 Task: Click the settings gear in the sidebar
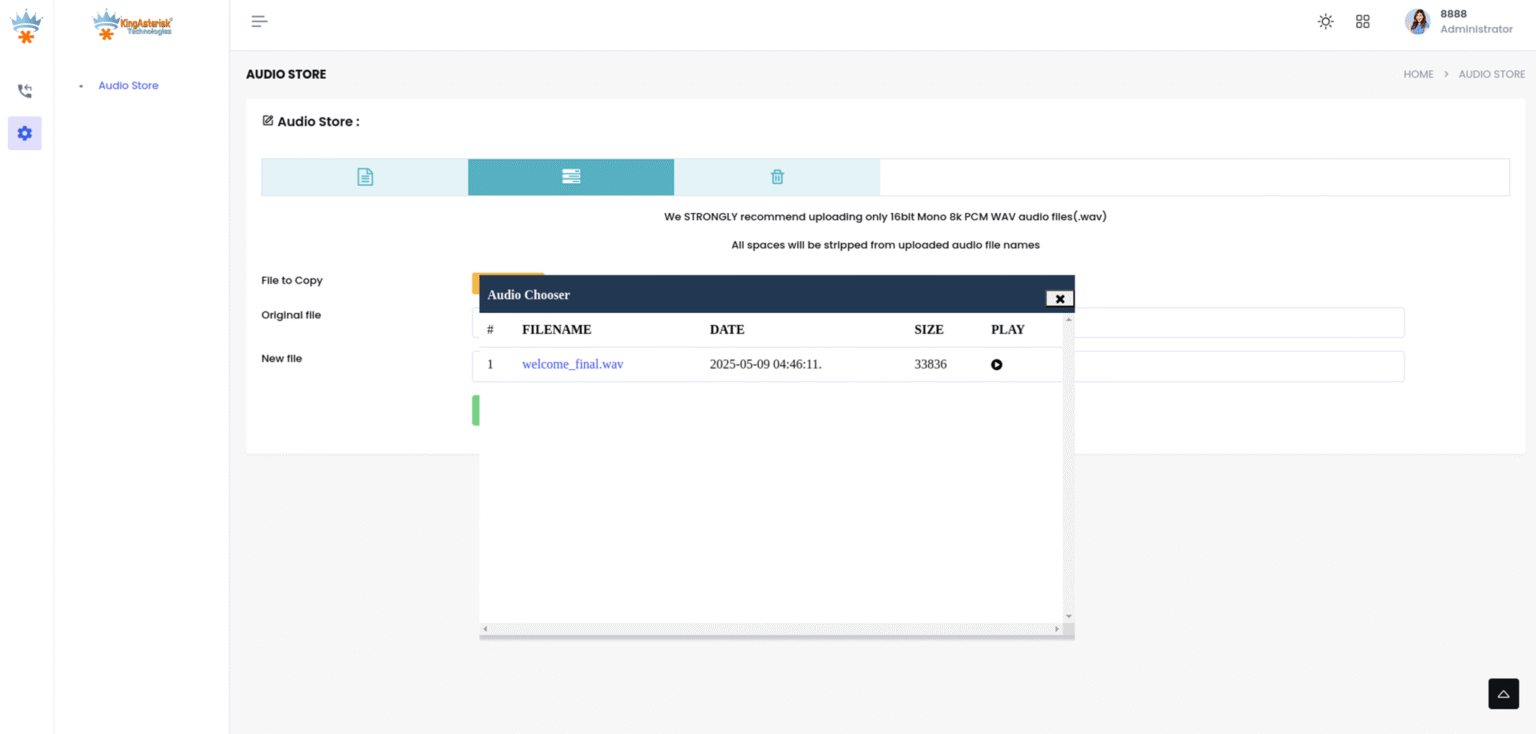click(25, 132)
